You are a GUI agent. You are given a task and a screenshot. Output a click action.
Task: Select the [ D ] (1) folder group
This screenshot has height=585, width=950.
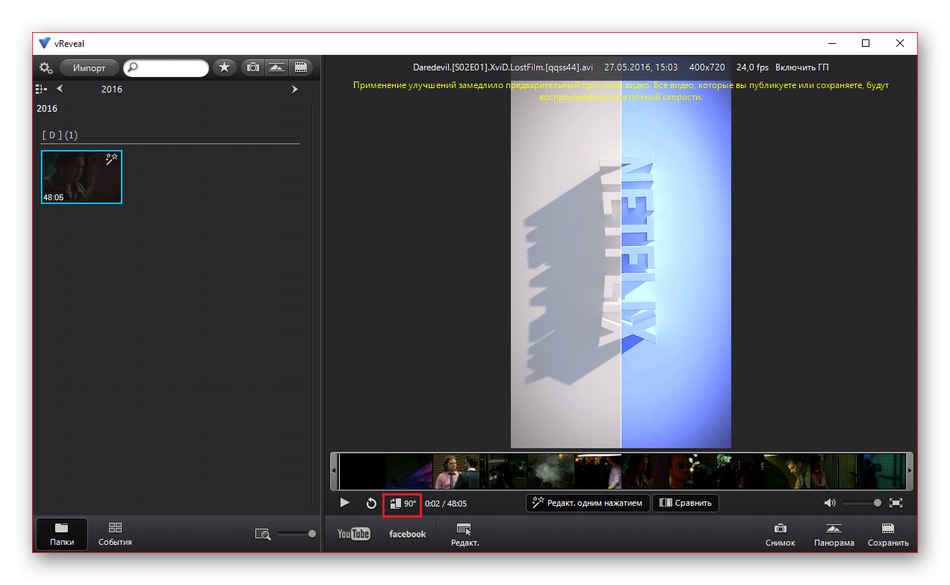coord(60,134)
